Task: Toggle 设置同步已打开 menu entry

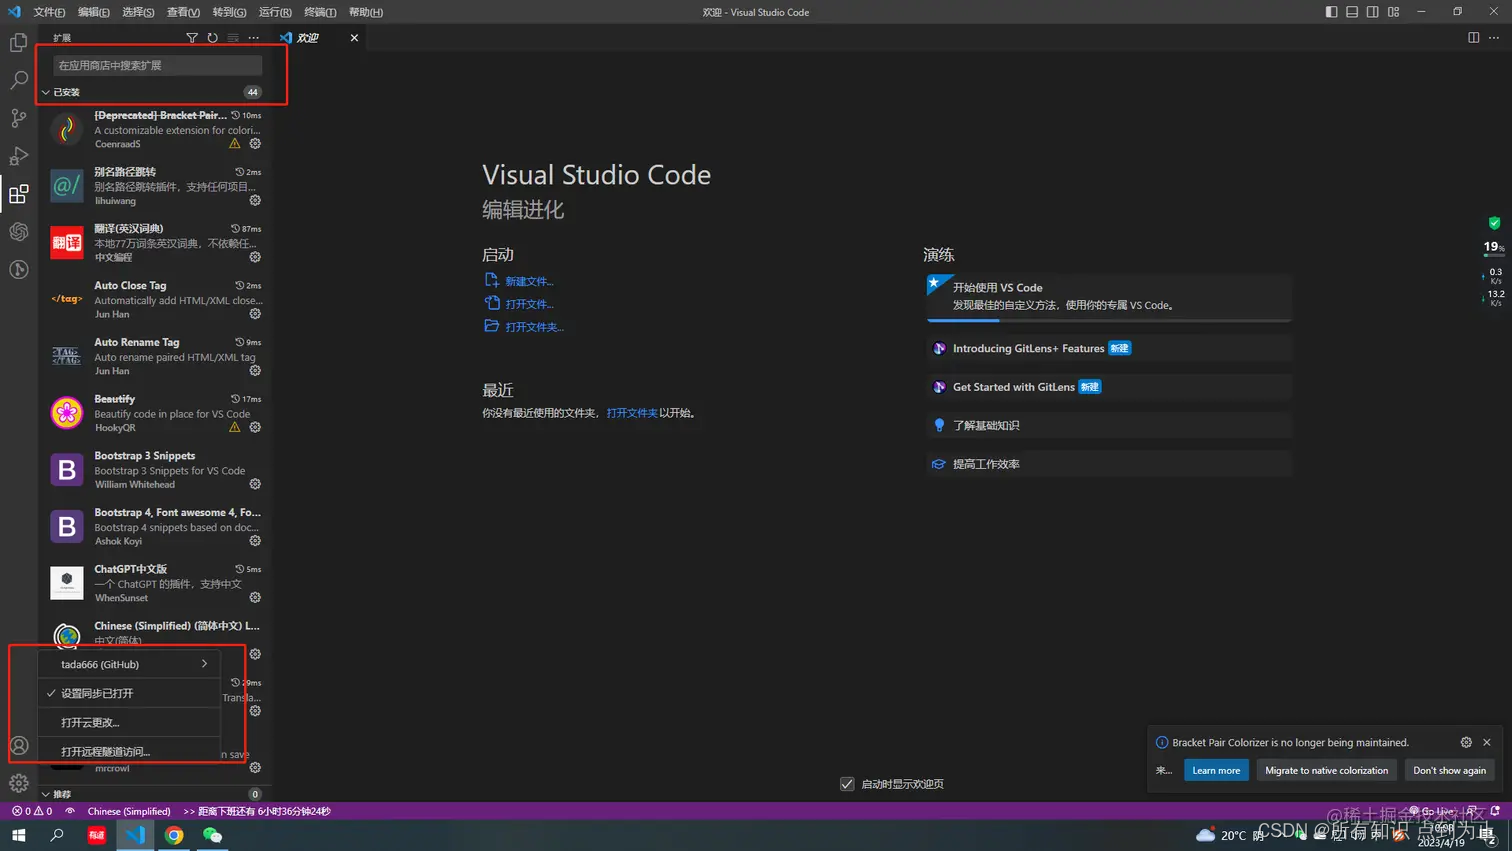Action: coord(128,693)
